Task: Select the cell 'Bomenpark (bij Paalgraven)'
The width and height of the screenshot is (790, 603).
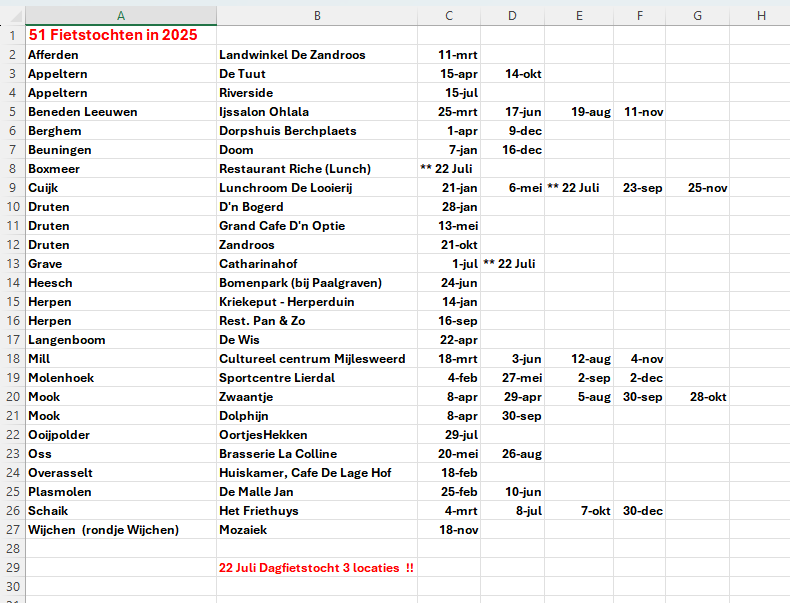Action: pos(317,283)
